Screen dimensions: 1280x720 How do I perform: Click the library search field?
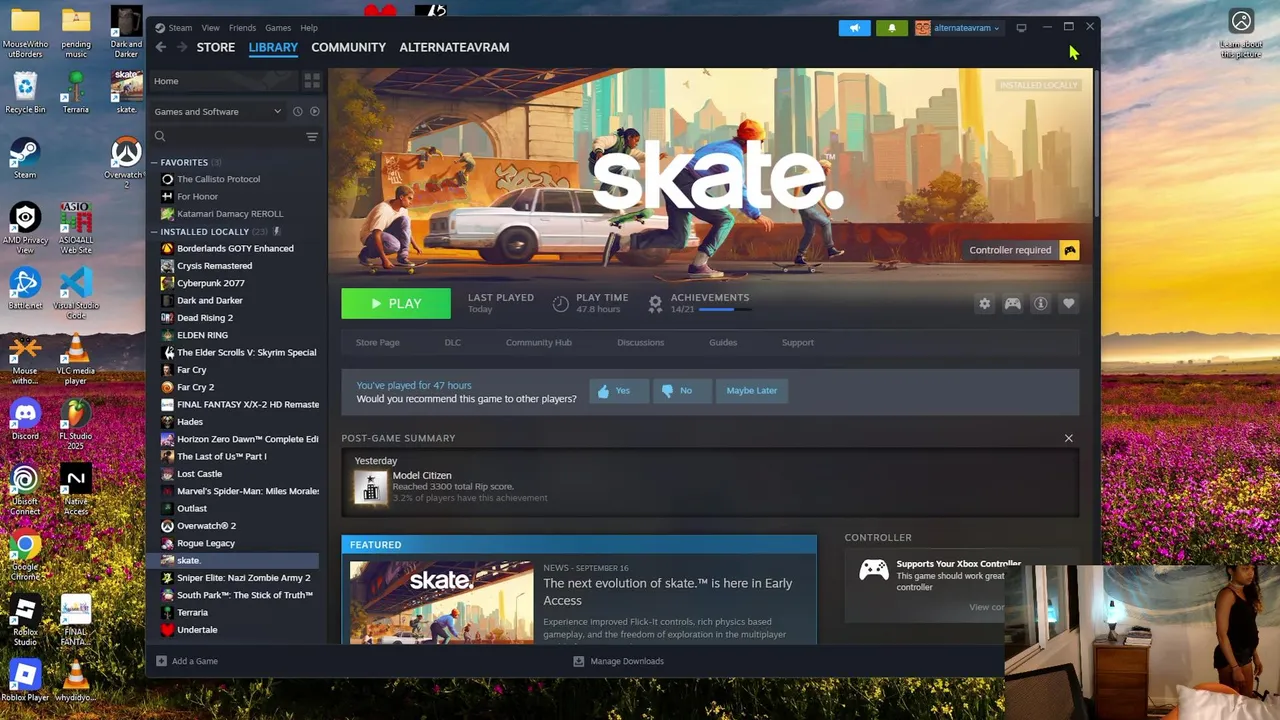pyautogui.click(x=226, y=137)
